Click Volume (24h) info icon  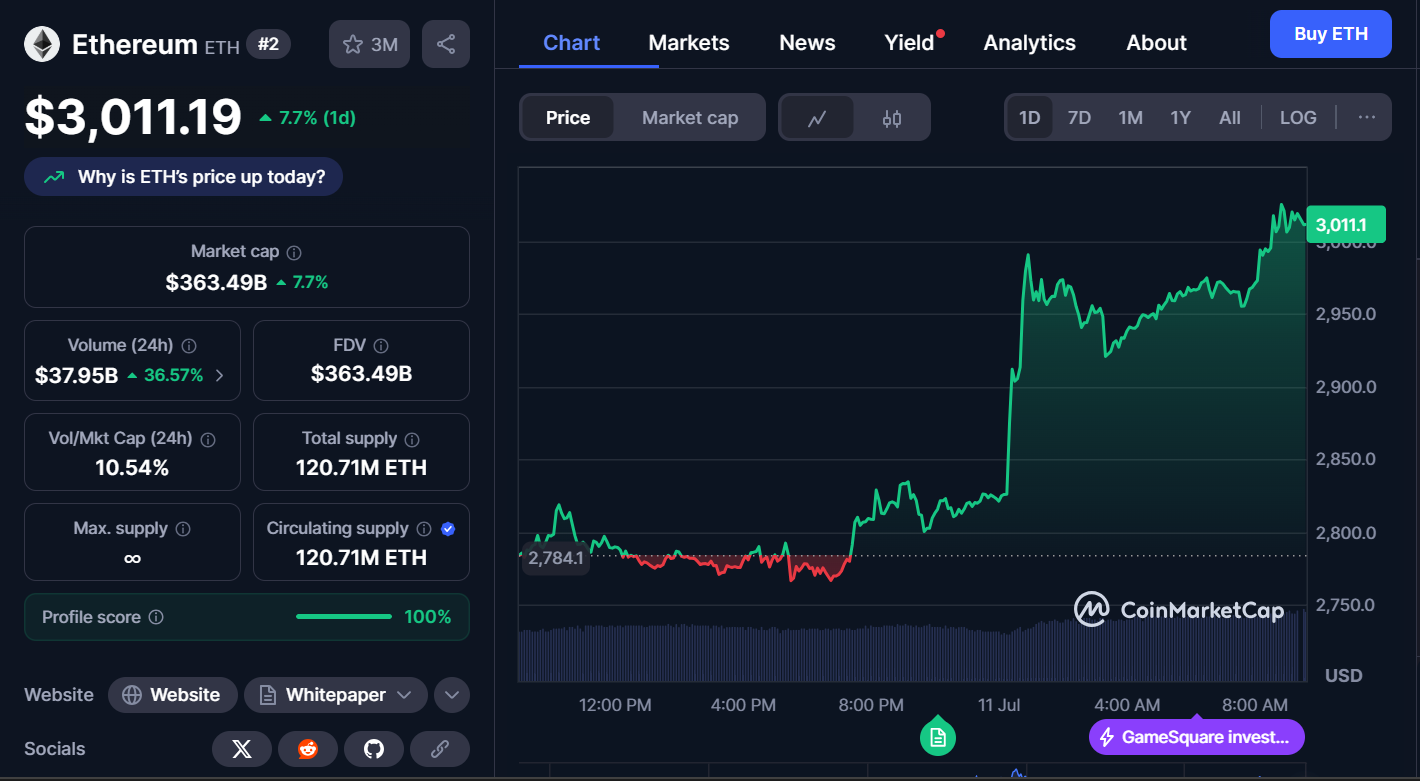click(189, 346)
